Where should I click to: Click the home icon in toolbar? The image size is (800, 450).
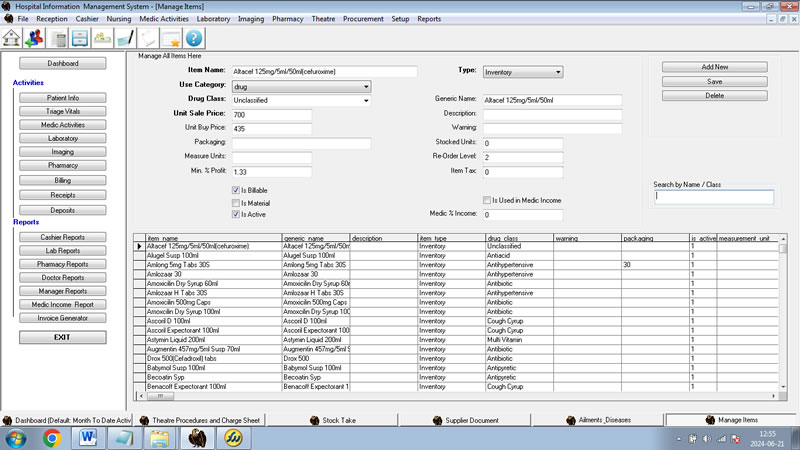click(13, 38)
